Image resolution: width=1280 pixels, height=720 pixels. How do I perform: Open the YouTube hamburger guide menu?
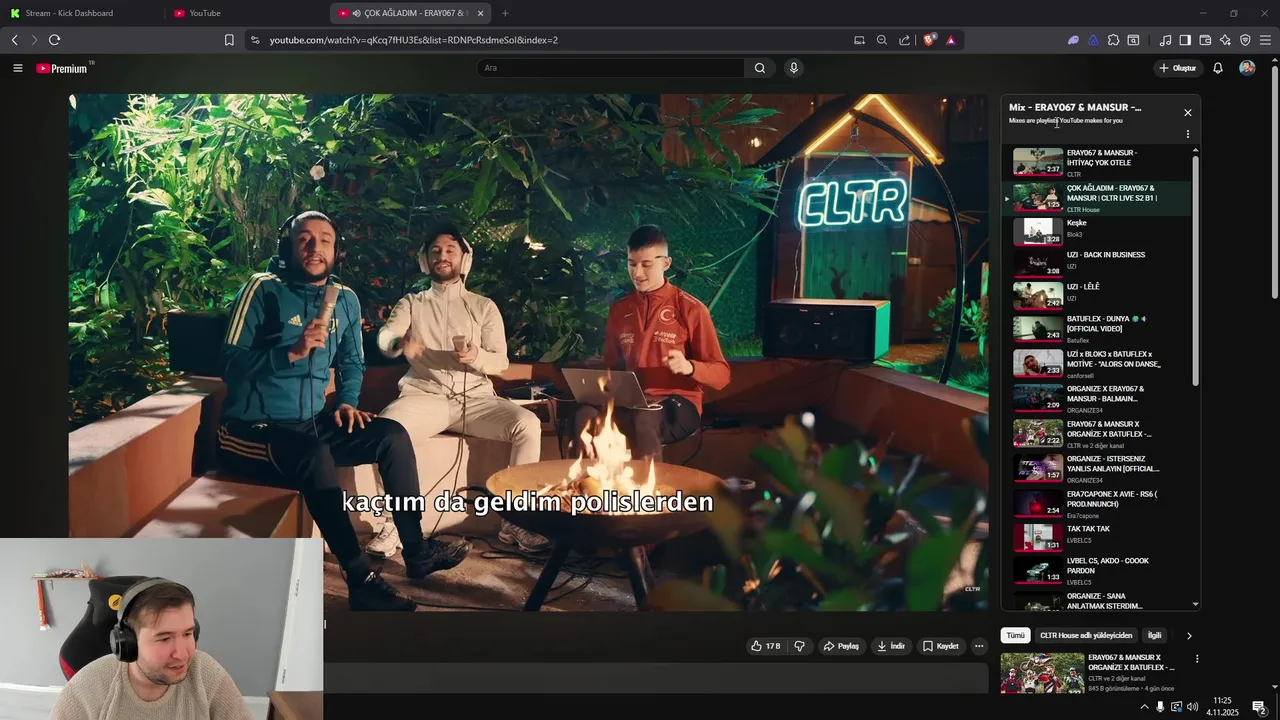point(17,68)
